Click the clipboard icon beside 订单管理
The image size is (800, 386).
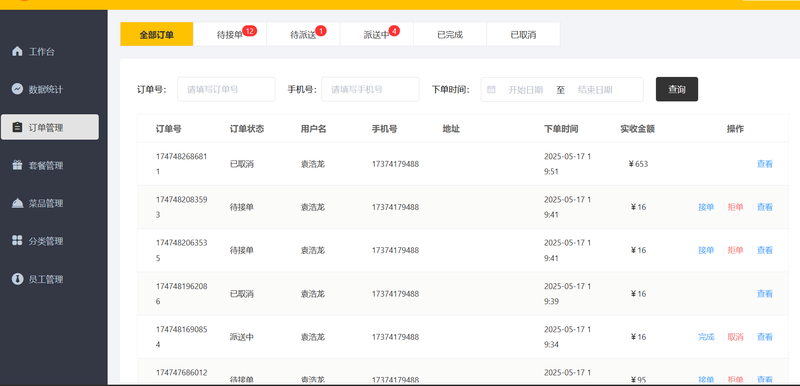[17, 127]
